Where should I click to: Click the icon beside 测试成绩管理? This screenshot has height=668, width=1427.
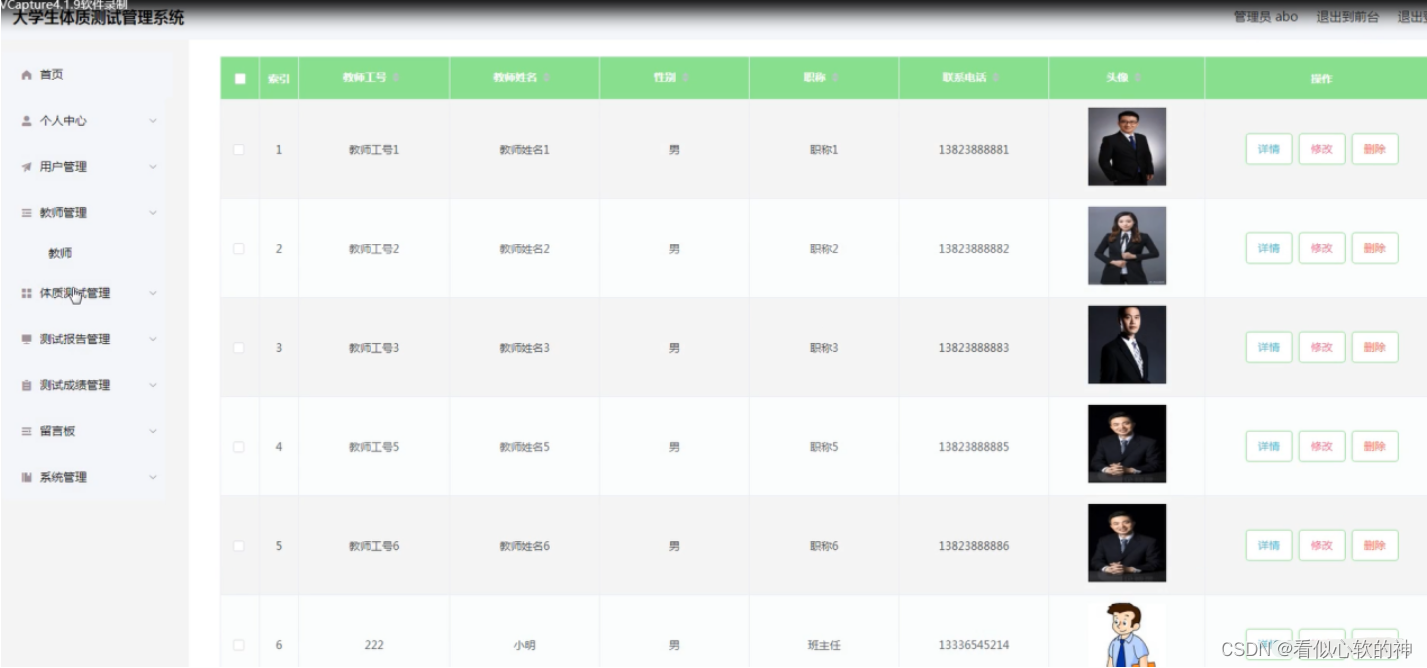pyautogui.click(x=27, y=385)
